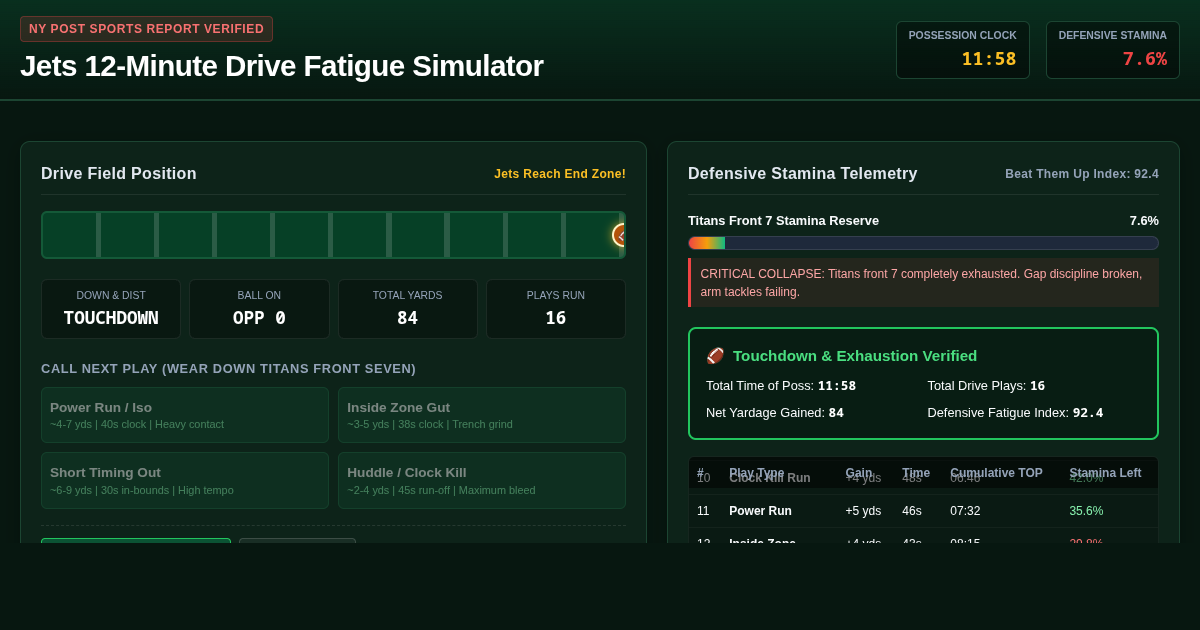Click the Ball On OPP 0 stat card
This screenshot has height=630, width=1200.
click(x=259, y=309)
